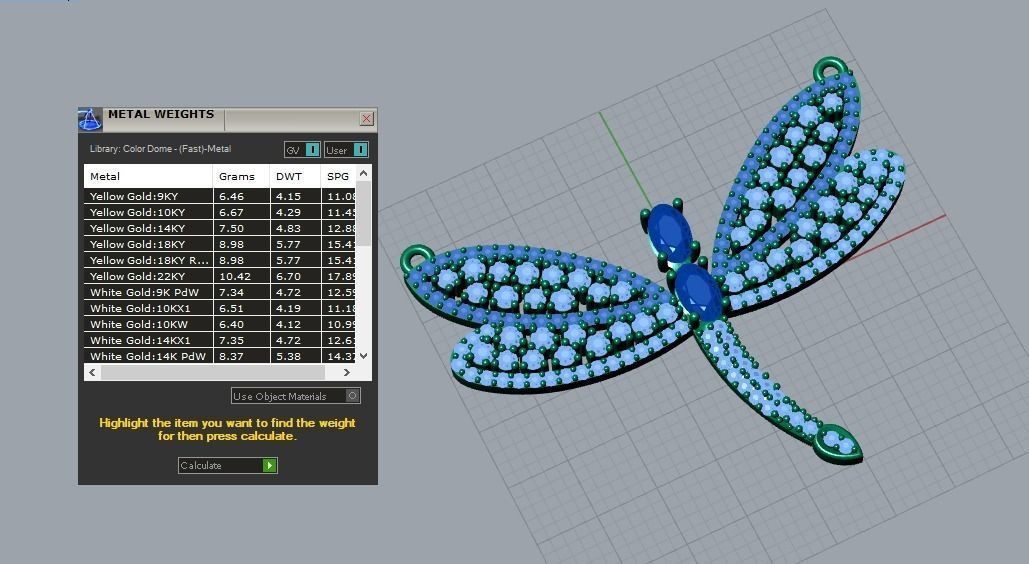The width and height of the screenshot is (1029, 564).
Task: Click the vertical scrollbar thumb in table
Action: point(364,213)
